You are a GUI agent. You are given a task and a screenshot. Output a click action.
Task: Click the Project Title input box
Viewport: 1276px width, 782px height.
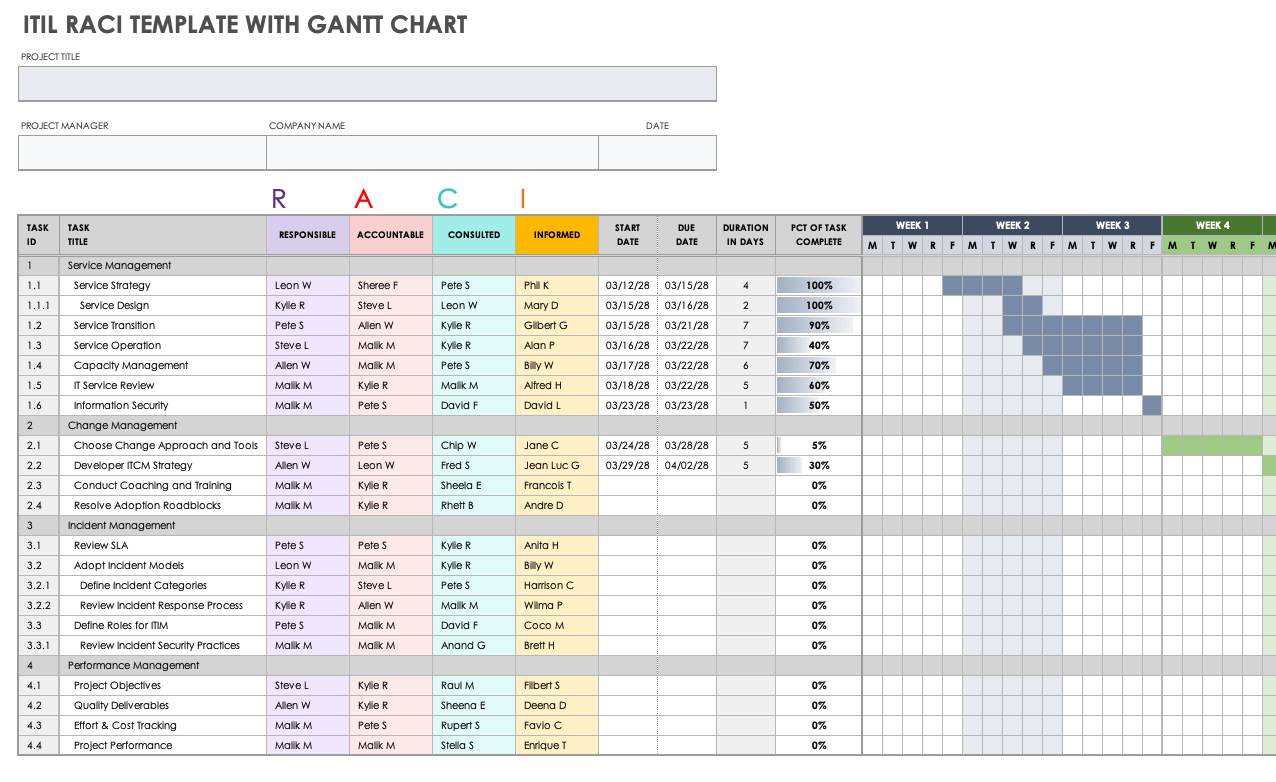367,84
